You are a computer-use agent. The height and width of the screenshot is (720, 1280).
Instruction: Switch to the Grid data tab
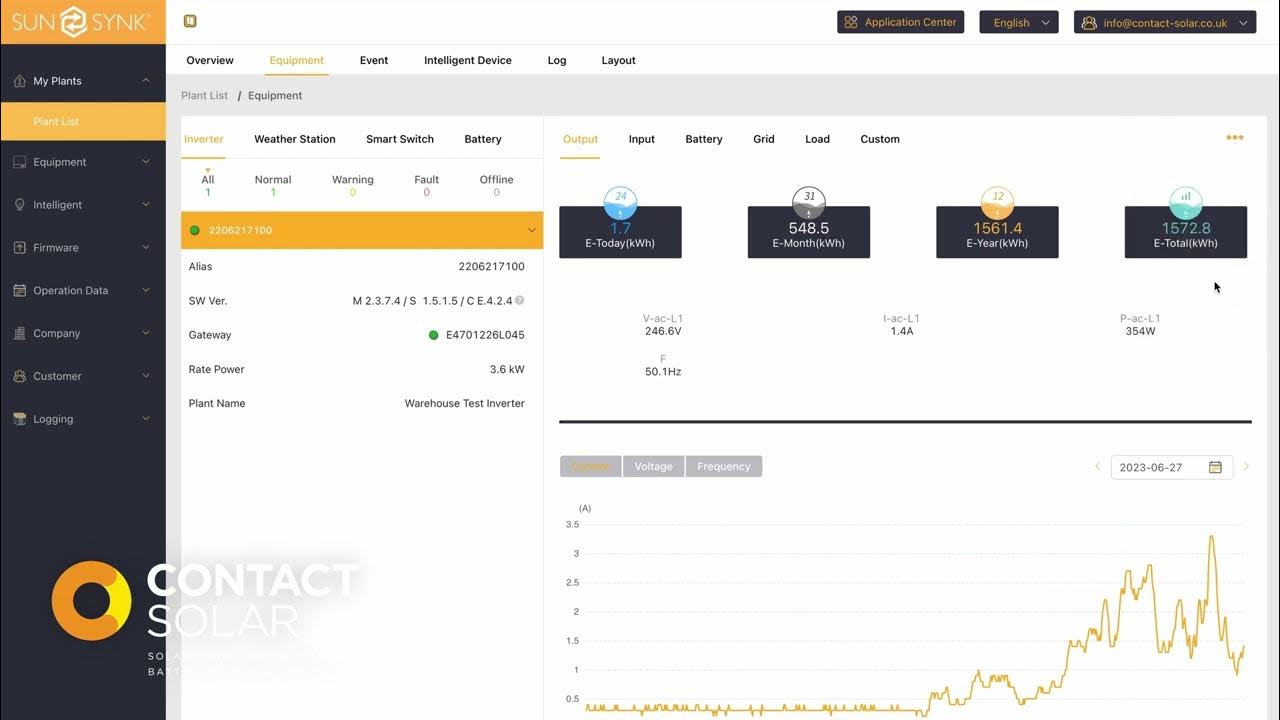pos(764,139)
